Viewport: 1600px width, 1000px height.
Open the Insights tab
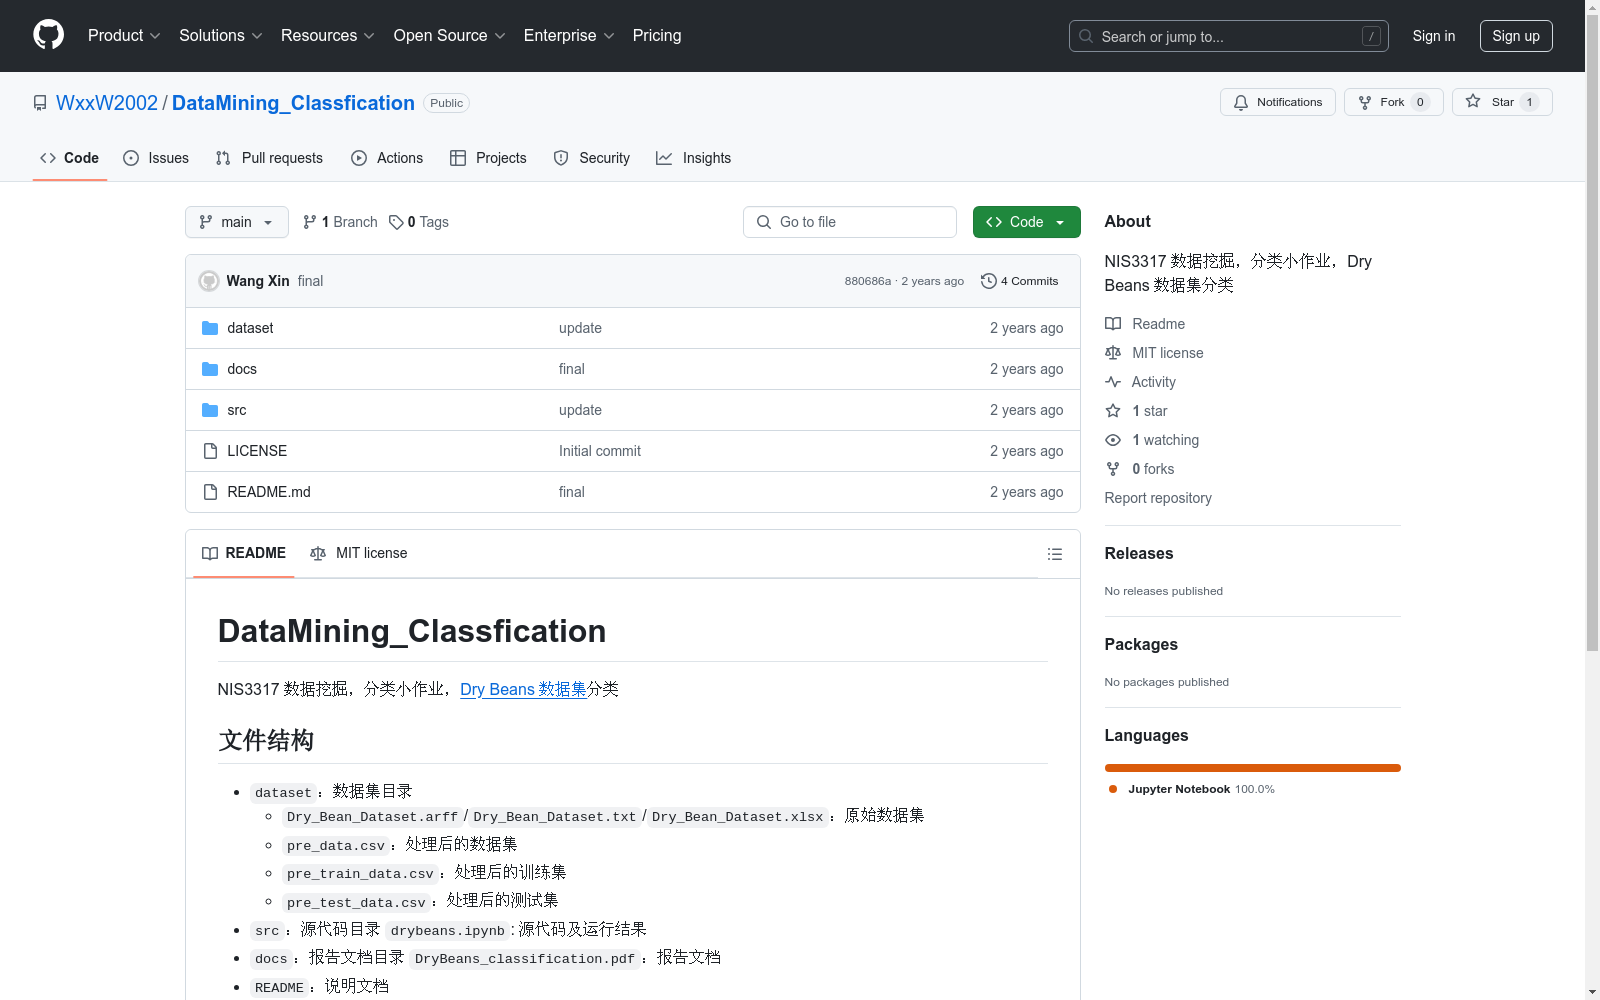(x=693, y=158)
